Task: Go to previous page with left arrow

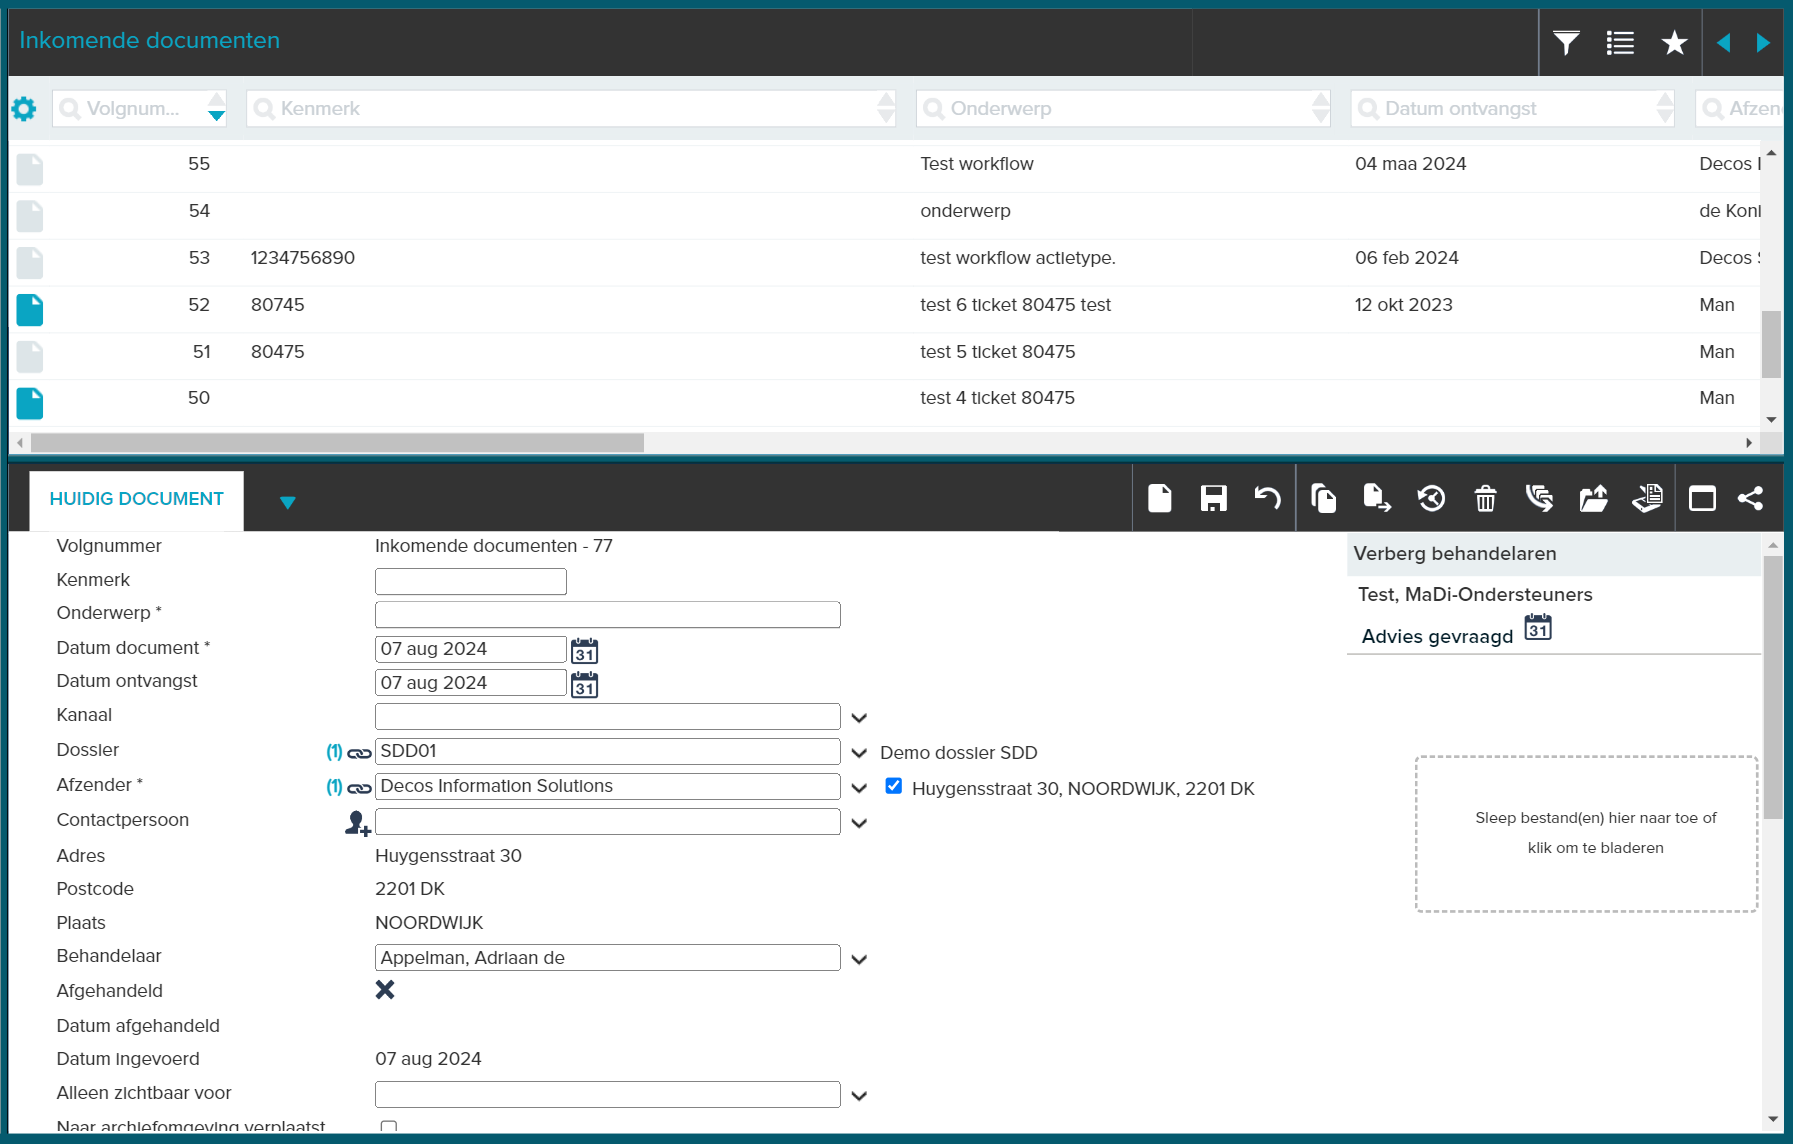Action: 1723,42
